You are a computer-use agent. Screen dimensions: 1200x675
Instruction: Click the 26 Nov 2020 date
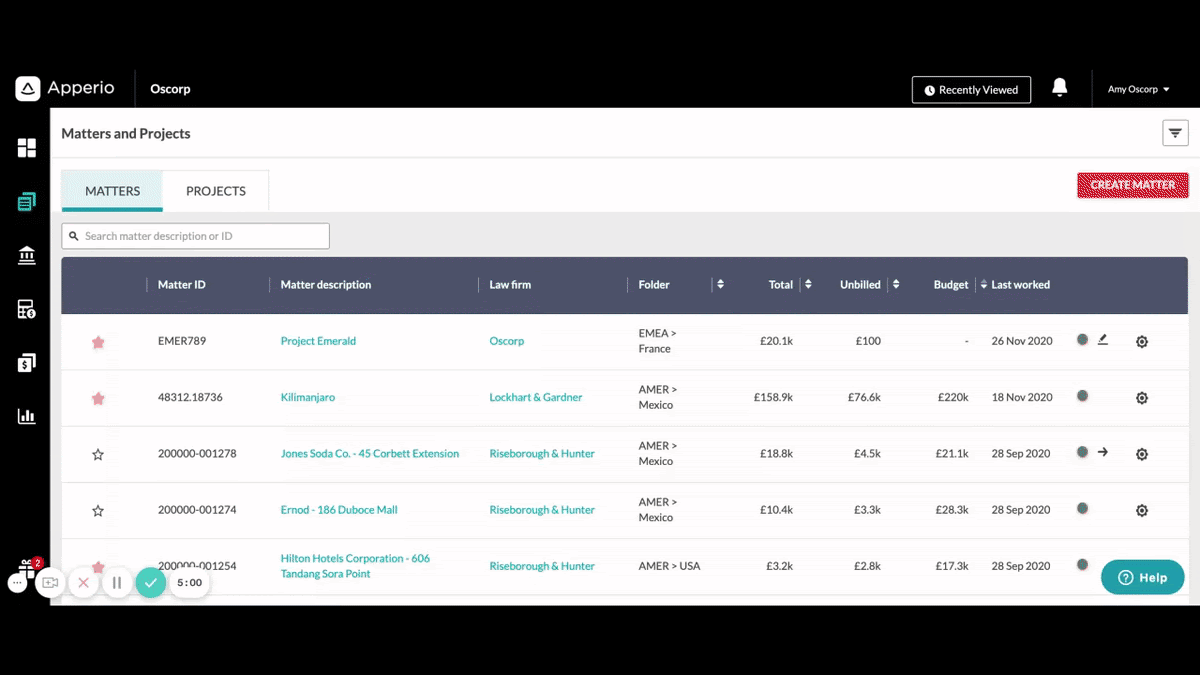pyautogui.click(x=1022, y=341)
